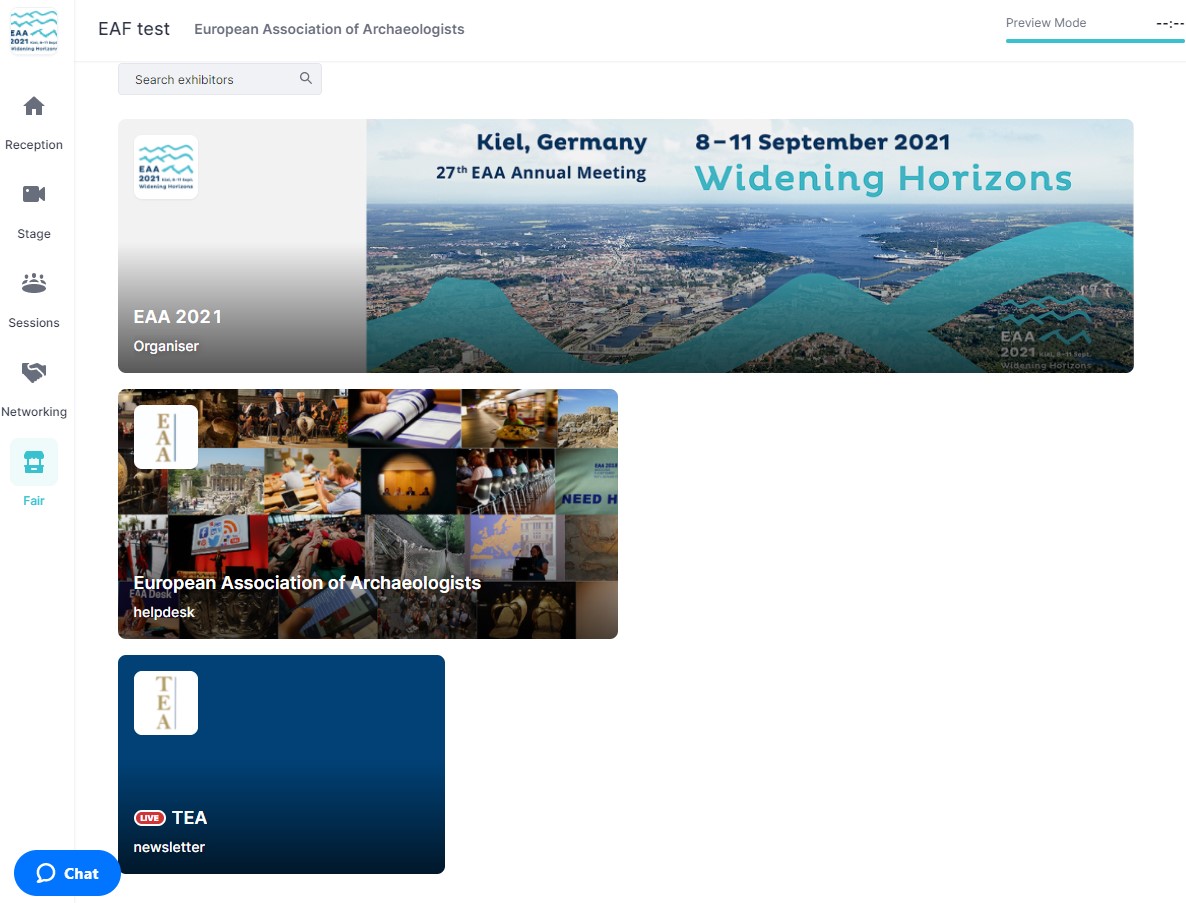This screenshot has width=1186, height=903.
Task: Focus the Search exhibitors field
Action: pos(219,79)
